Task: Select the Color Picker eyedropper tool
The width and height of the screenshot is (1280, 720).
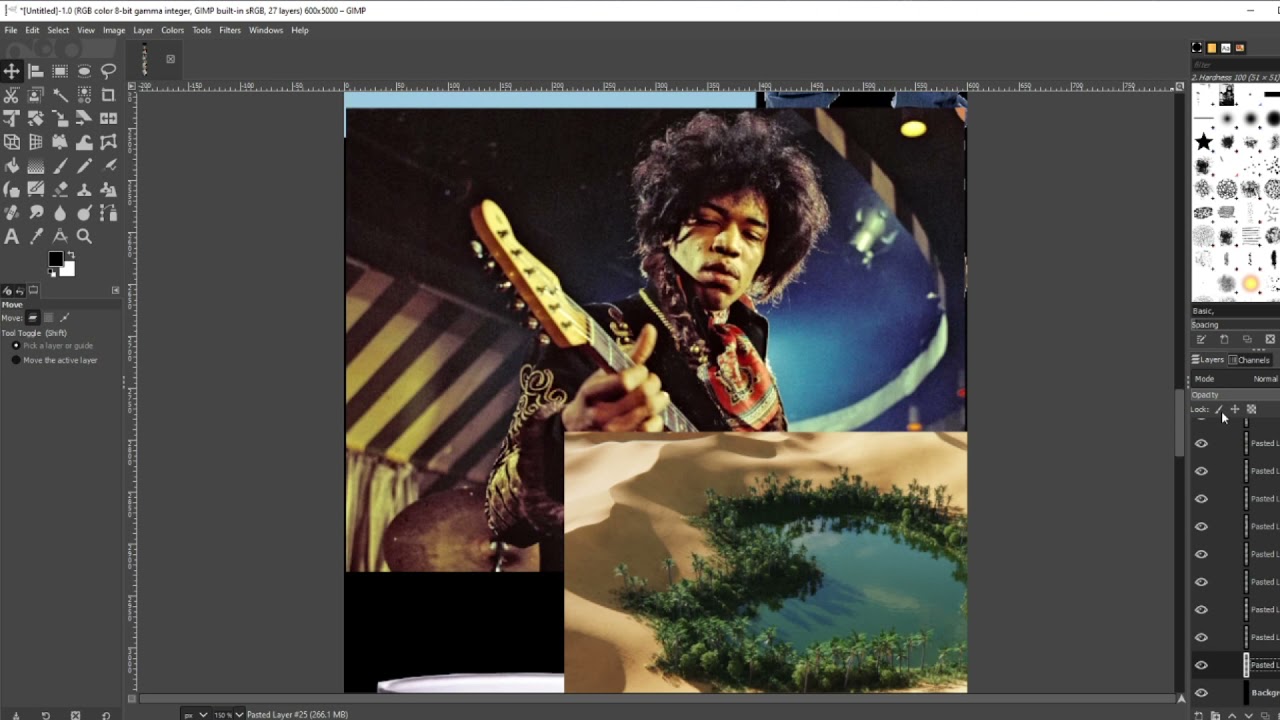Action: tap(36, 237)
